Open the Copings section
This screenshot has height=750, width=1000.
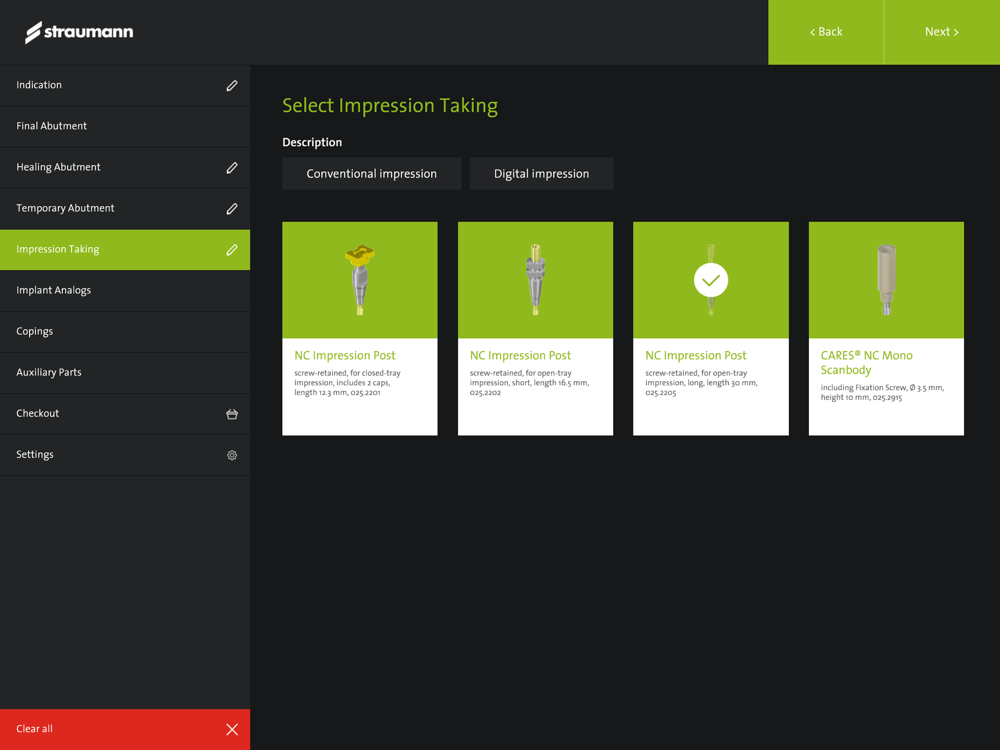point(125,332)
